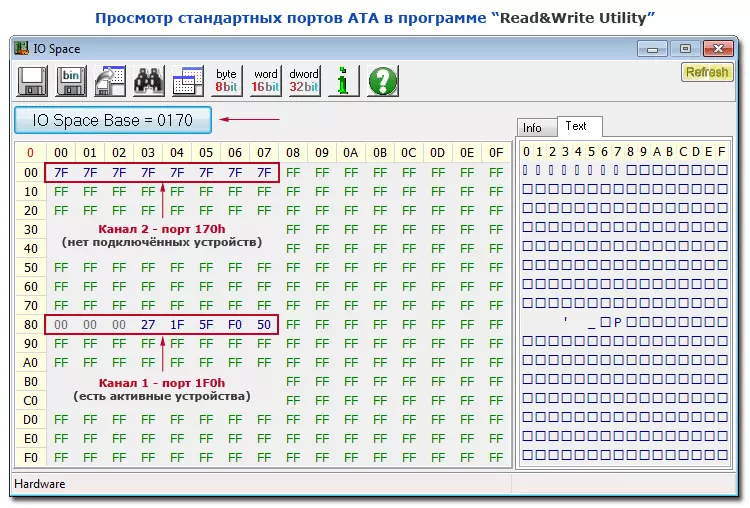
Task: Select cell value F0 in row 80
Action: coord(235,325)
